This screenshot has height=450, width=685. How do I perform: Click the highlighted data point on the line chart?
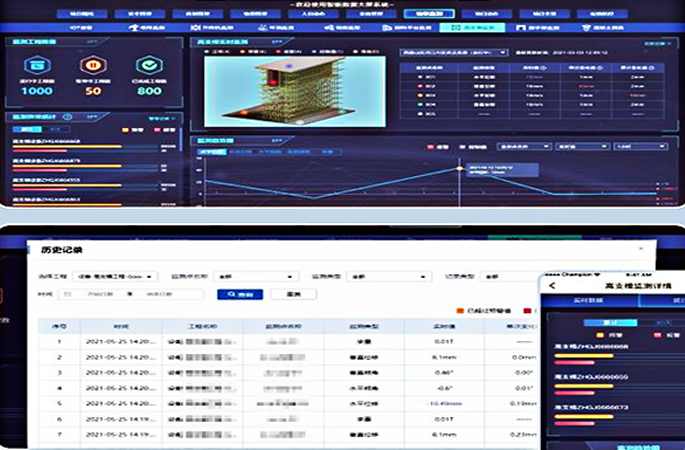click(460, 168)
